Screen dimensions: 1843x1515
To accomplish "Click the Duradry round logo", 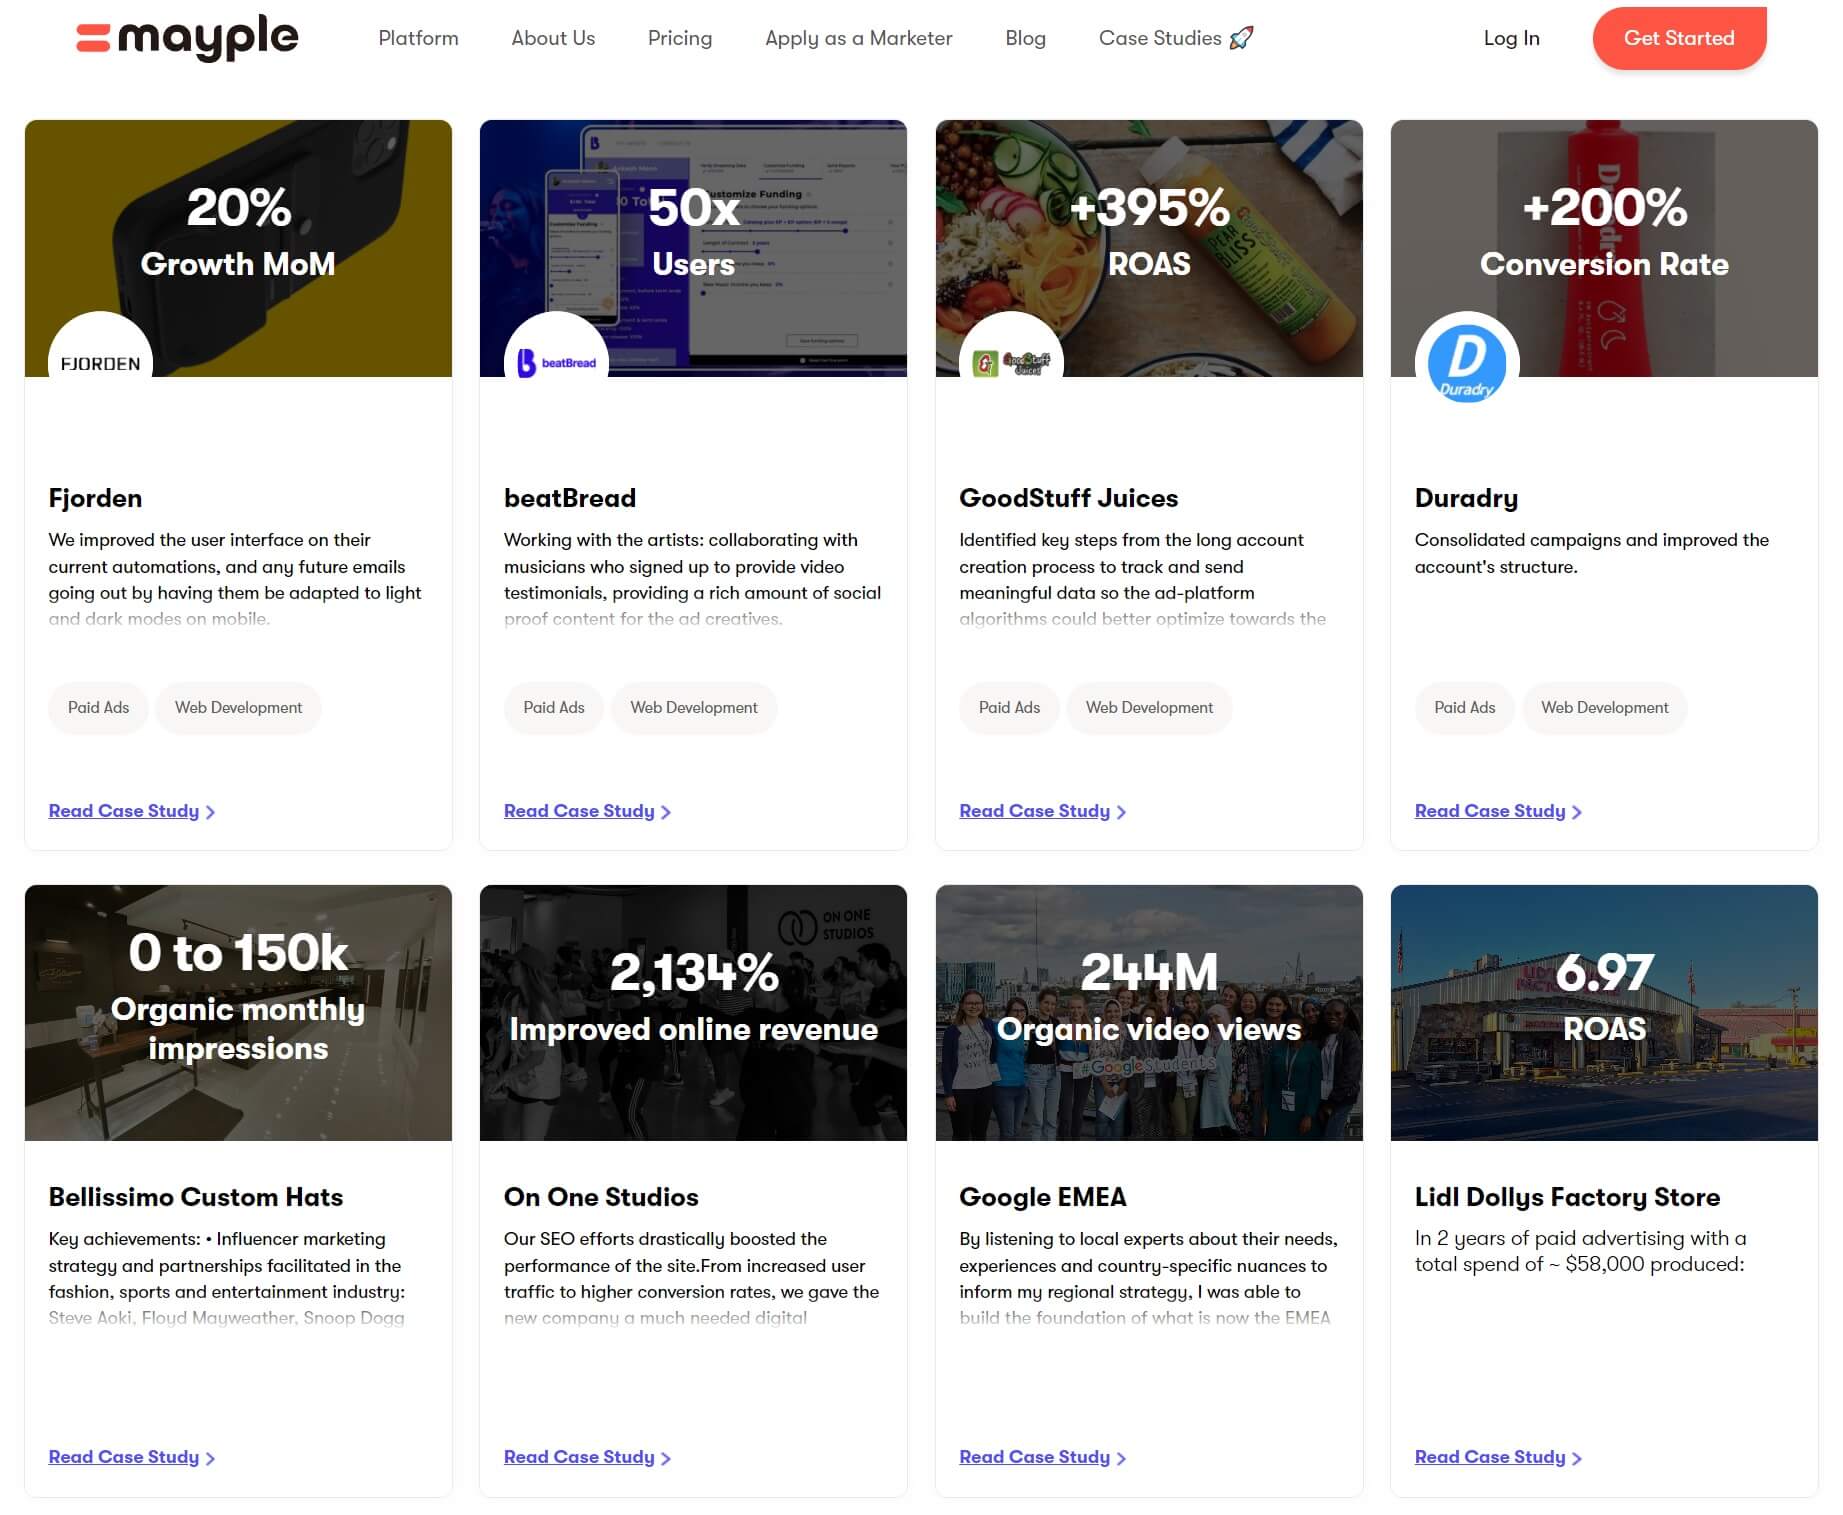I will (1467, 363).
